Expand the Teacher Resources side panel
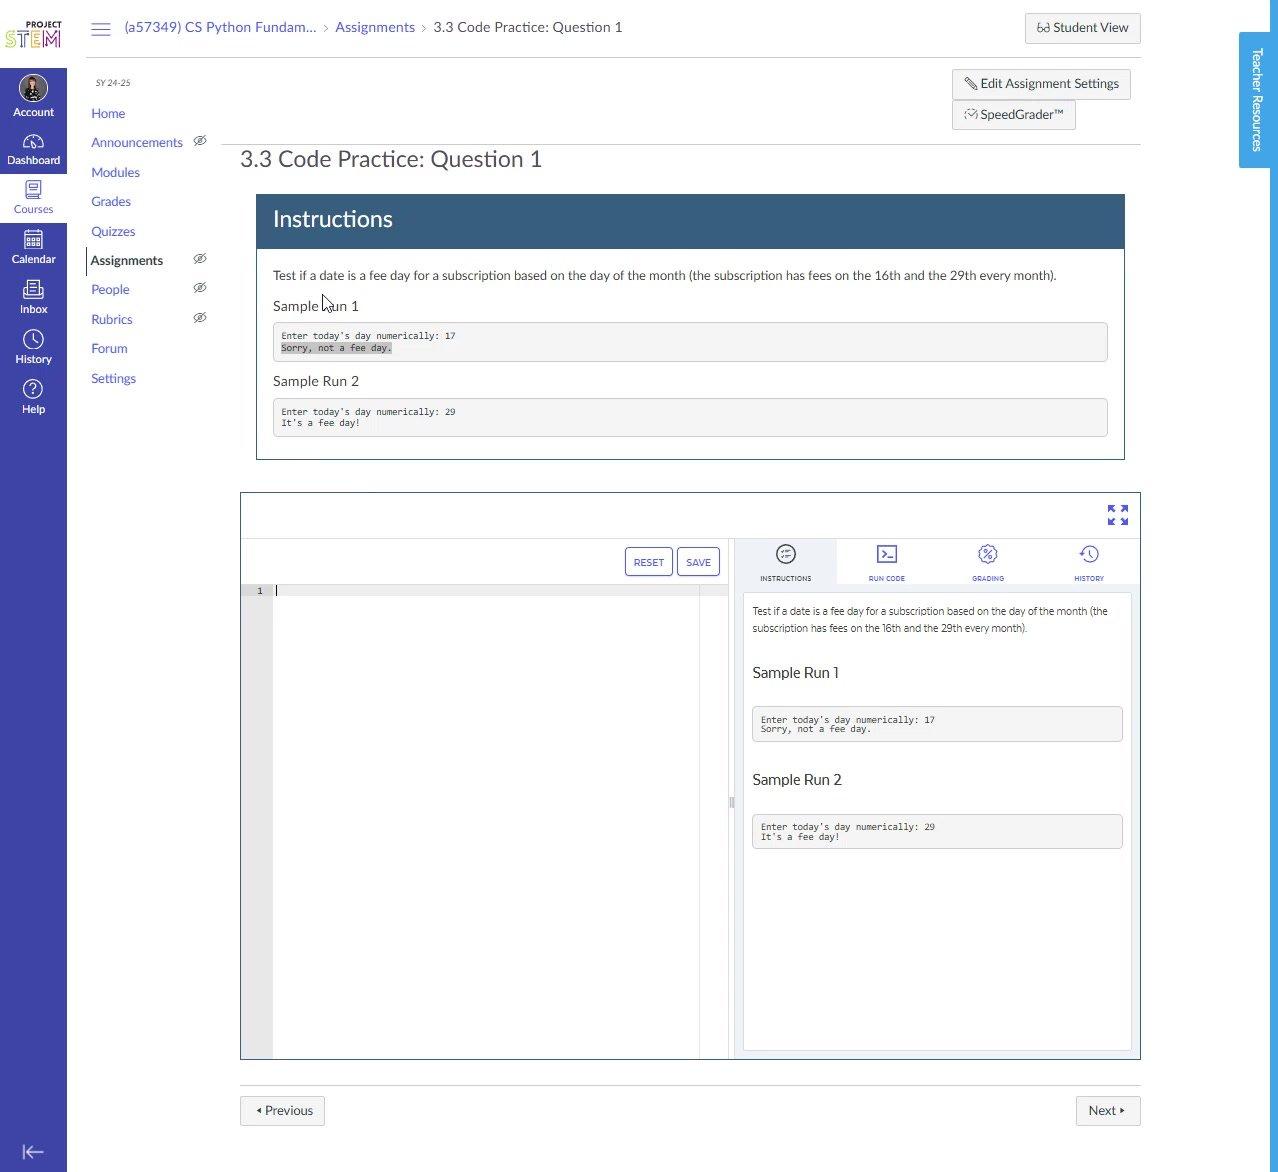 (1257, 100)
